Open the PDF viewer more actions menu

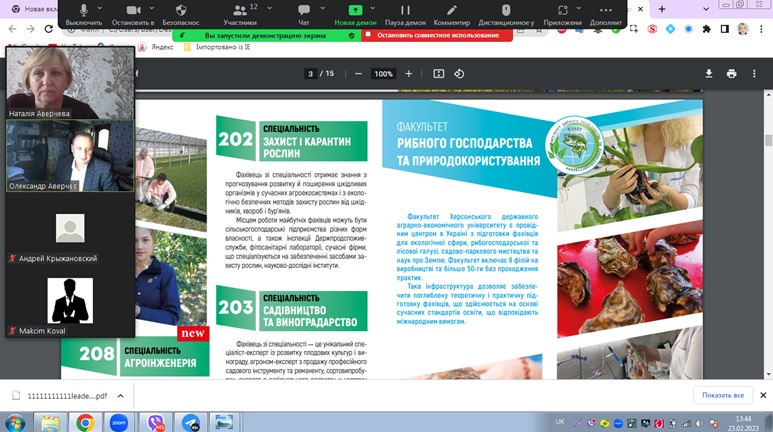(754, 73)
